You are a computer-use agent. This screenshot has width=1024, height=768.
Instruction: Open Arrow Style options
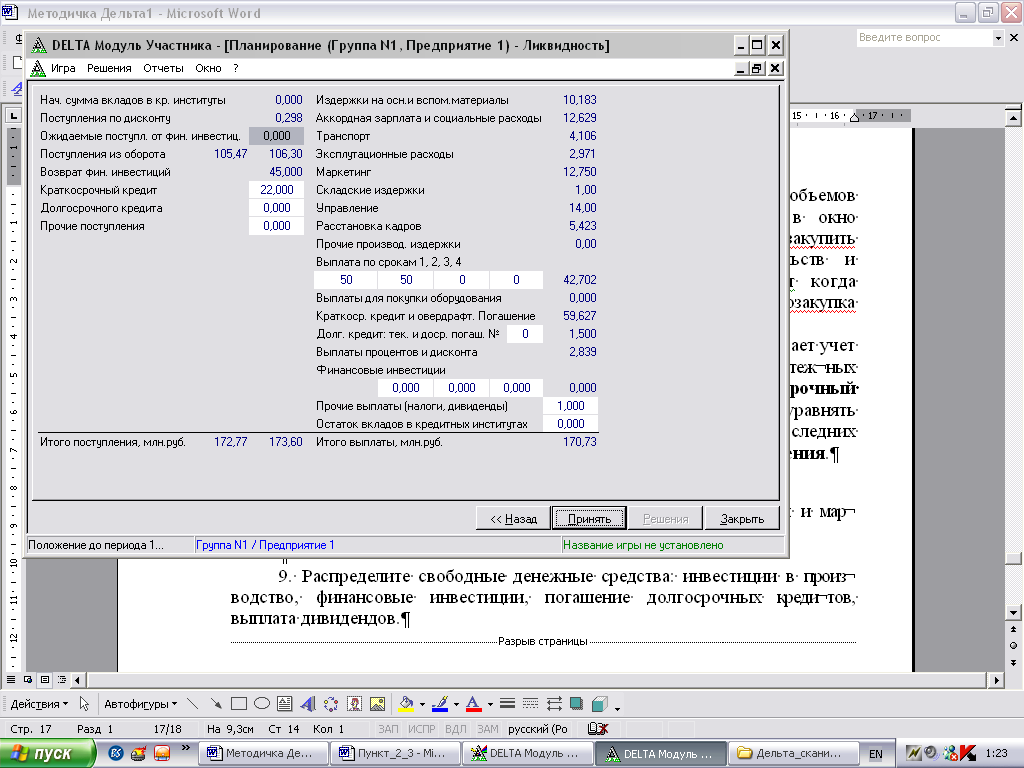click(x=554, y=704)
